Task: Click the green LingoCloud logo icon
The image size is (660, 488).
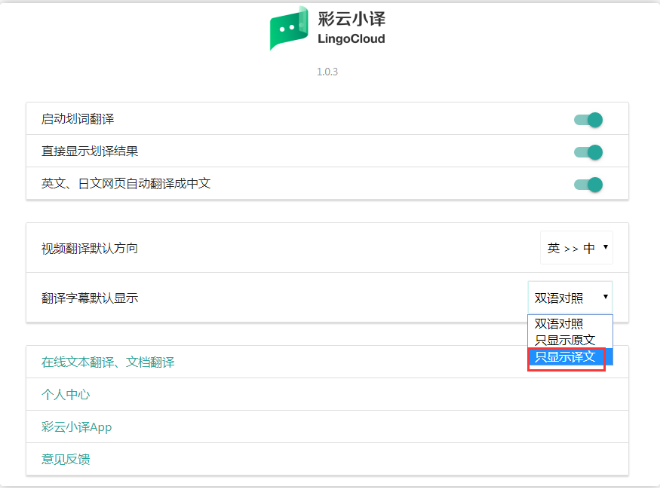Action: point(289,28)
